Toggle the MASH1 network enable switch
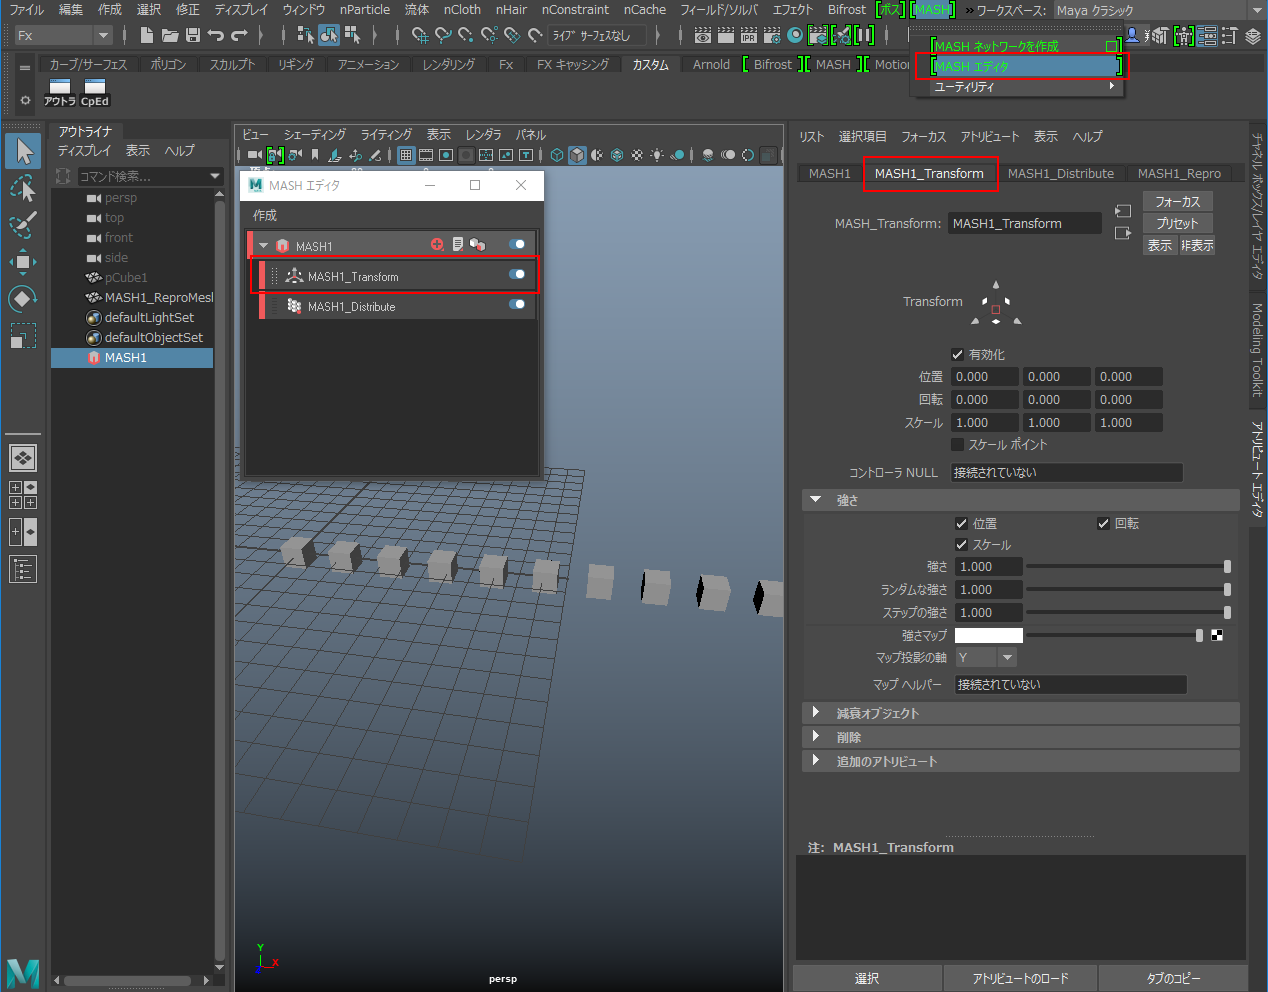This screenshot has width=1268, height=992. [517, 244]
